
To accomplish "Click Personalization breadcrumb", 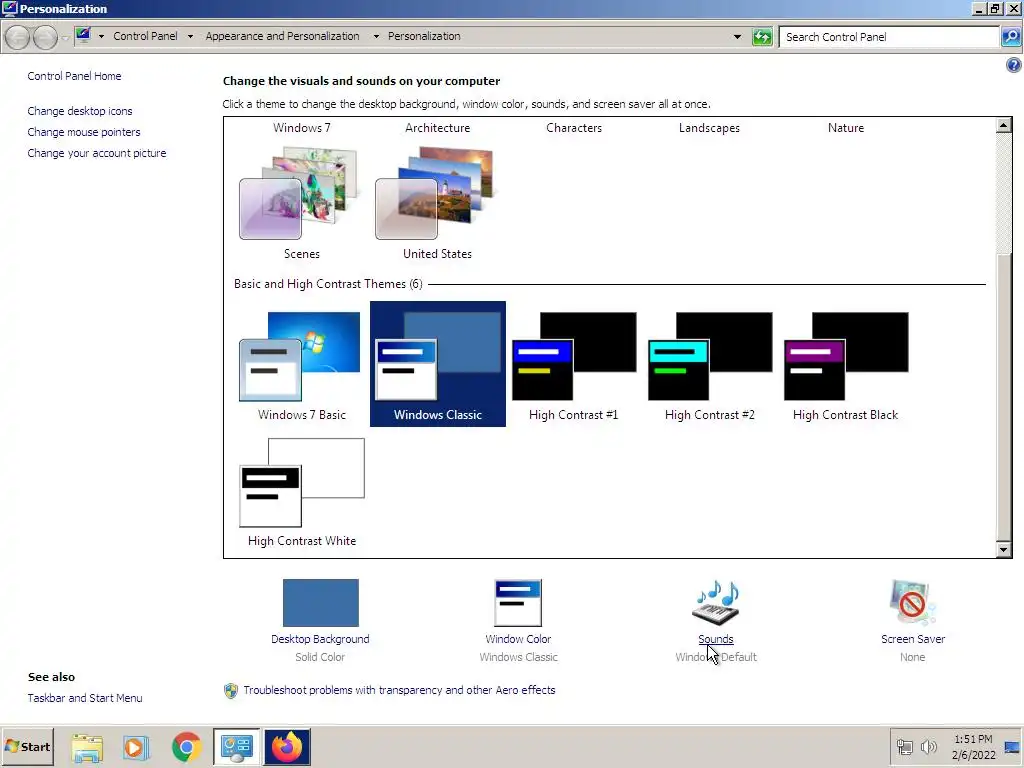I will tap(424, 36).
